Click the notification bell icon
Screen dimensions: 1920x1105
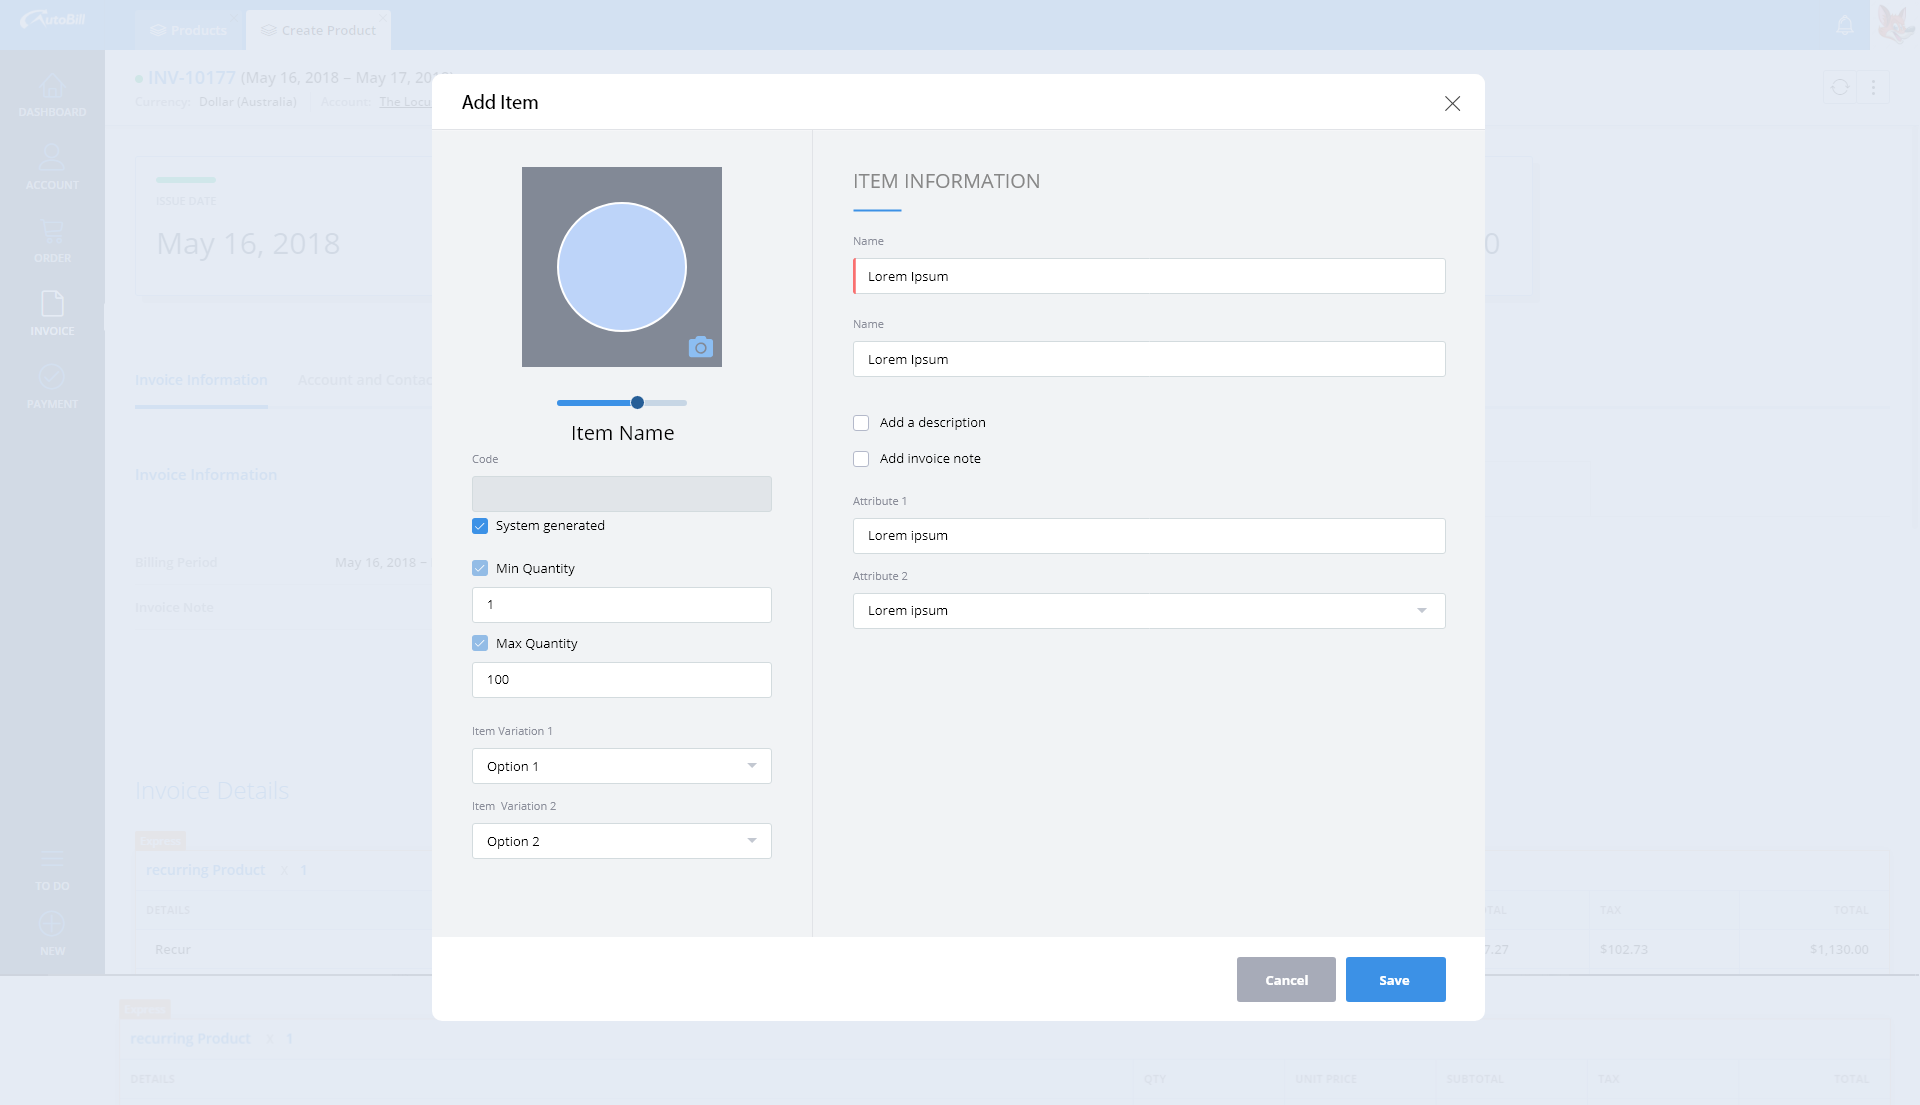click(x=1845, y=25)
